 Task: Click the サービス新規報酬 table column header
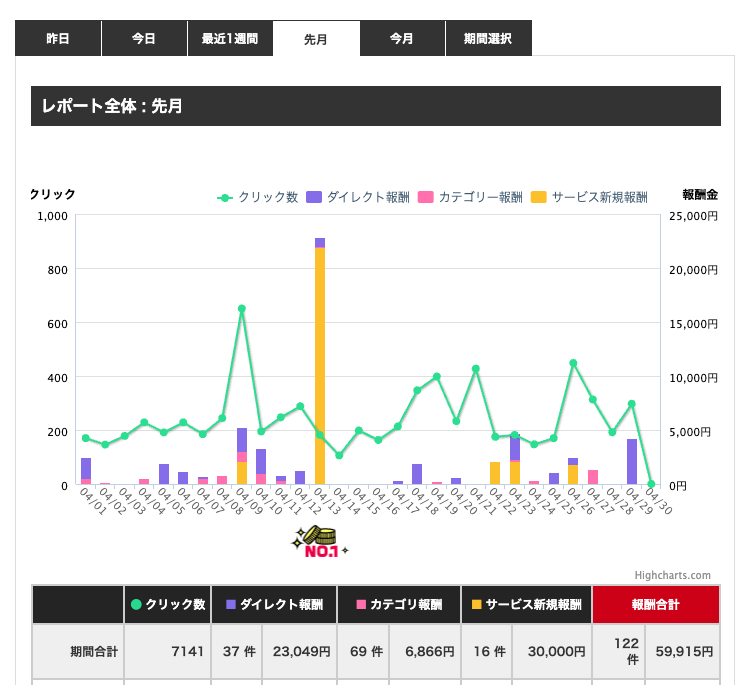click(526, 604)
